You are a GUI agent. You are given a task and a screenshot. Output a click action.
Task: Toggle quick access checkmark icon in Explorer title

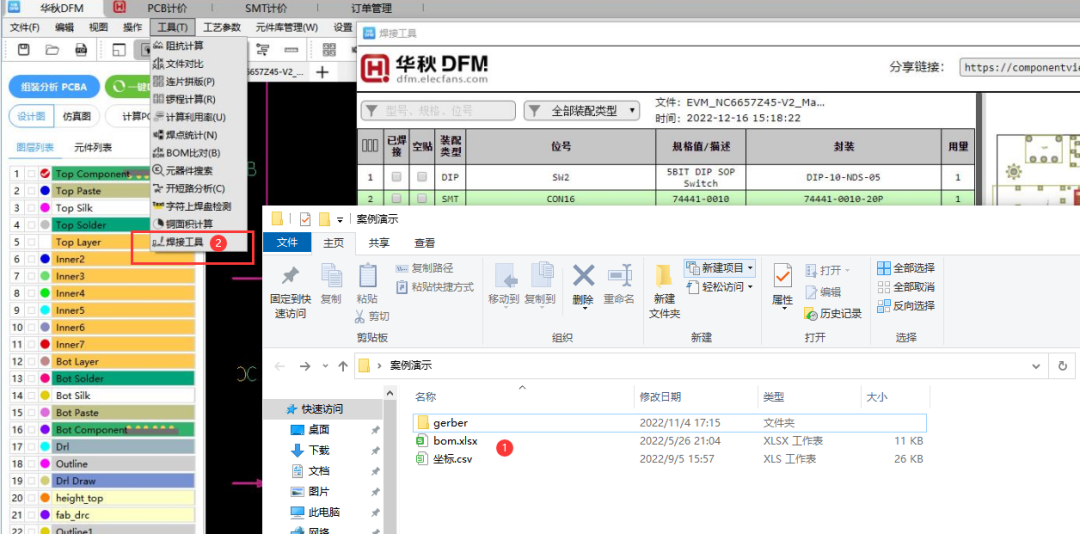coord(306,219)
